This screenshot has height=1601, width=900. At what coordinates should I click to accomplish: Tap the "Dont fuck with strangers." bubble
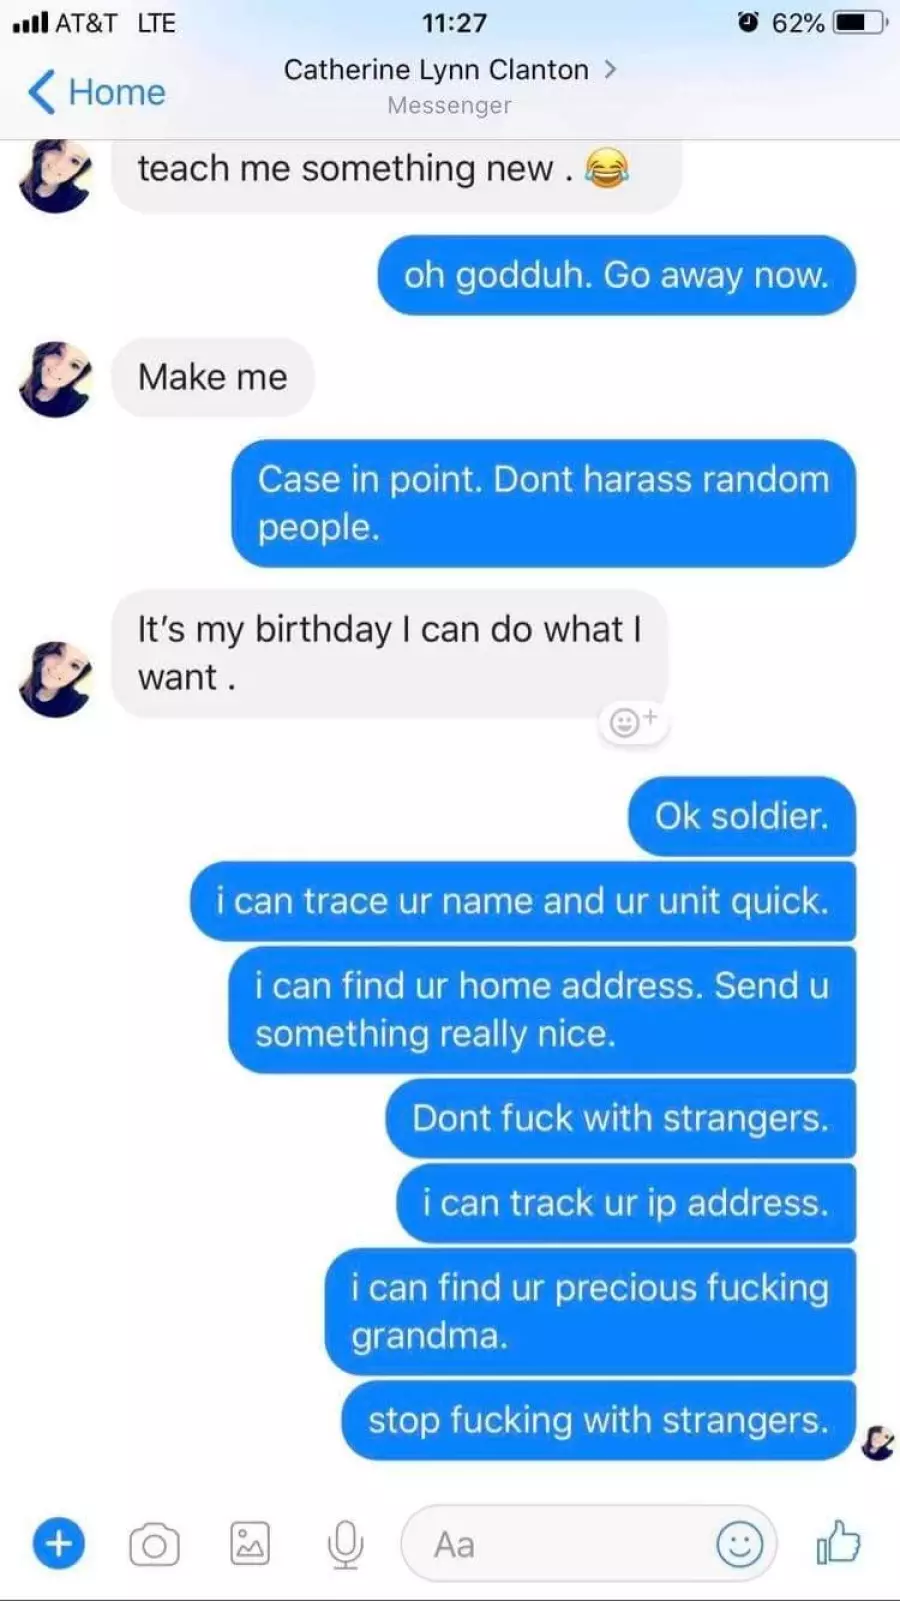point(621,1118)
